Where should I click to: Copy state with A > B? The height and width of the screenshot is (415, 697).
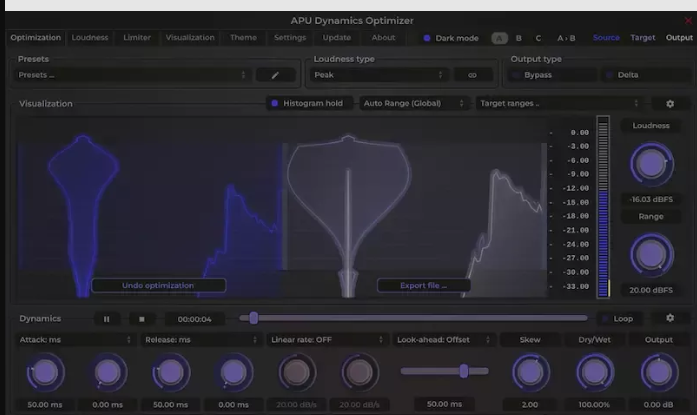coord(566,38)
